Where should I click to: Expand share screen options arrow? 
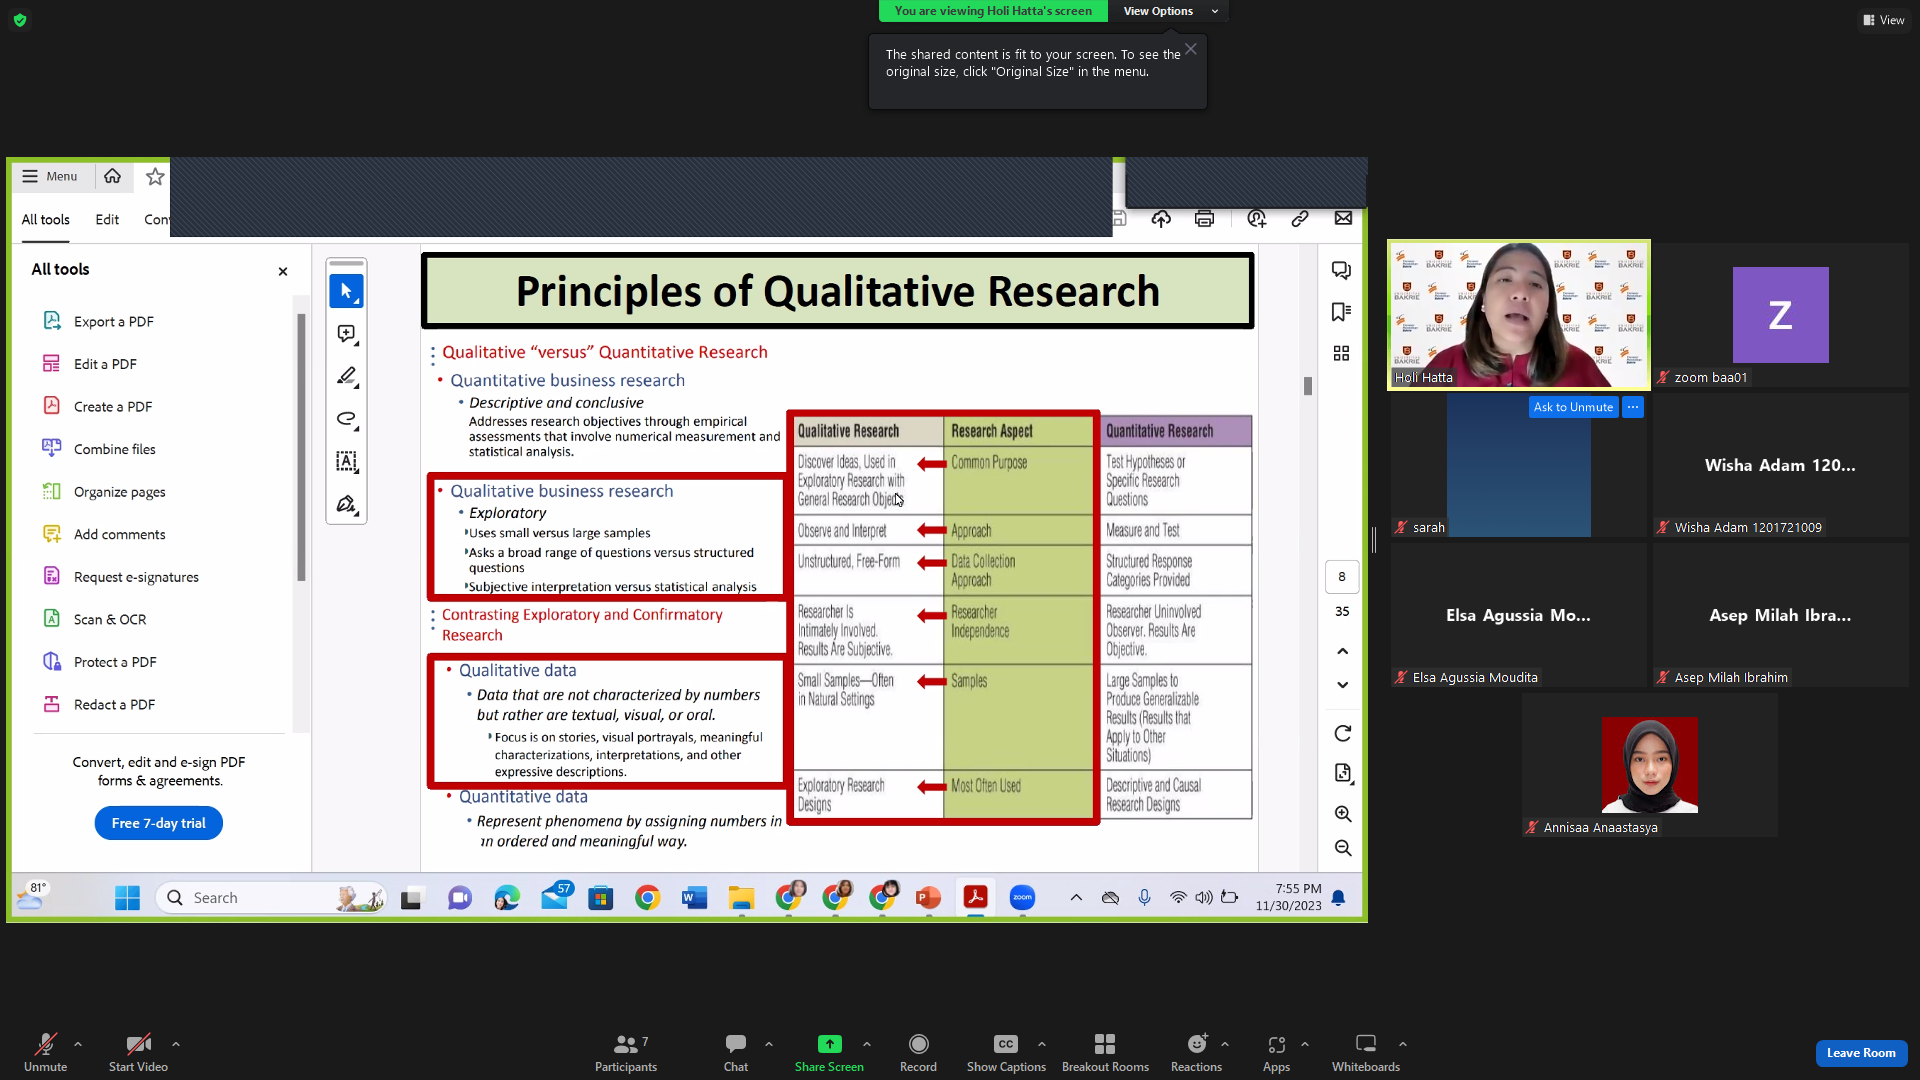click(x=867, y=1044)
